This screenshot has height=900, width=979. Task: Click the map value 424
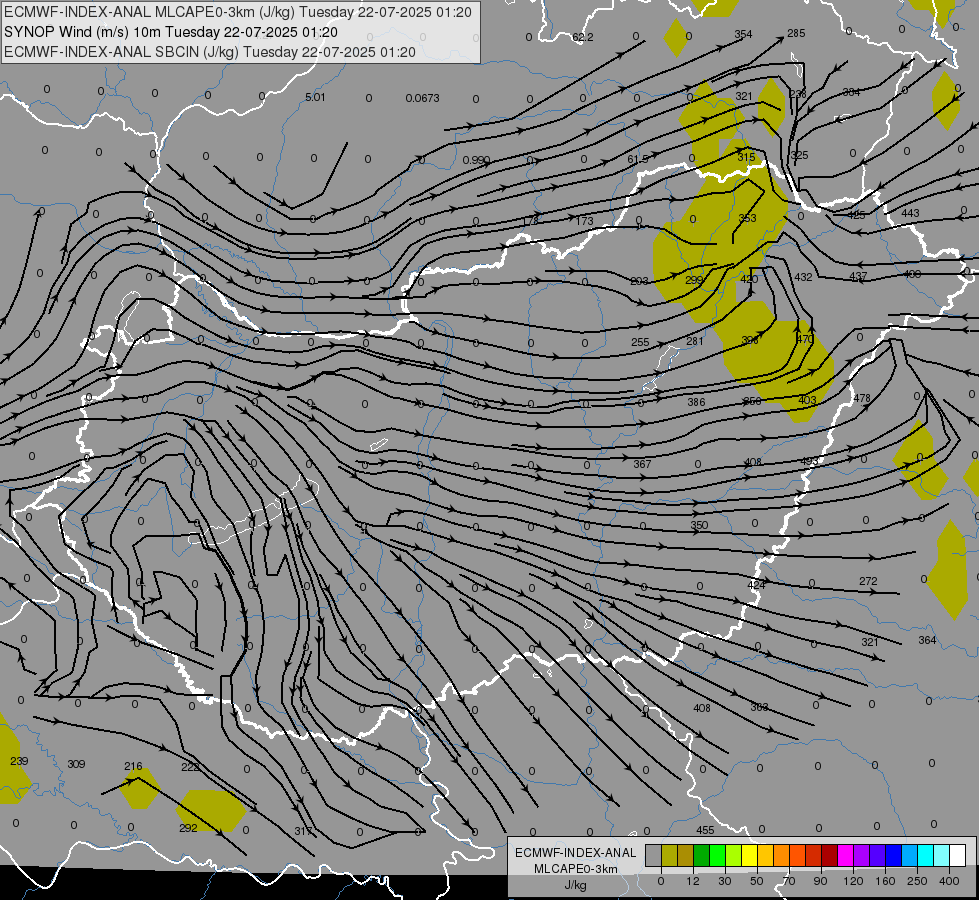tap(756, 585)
